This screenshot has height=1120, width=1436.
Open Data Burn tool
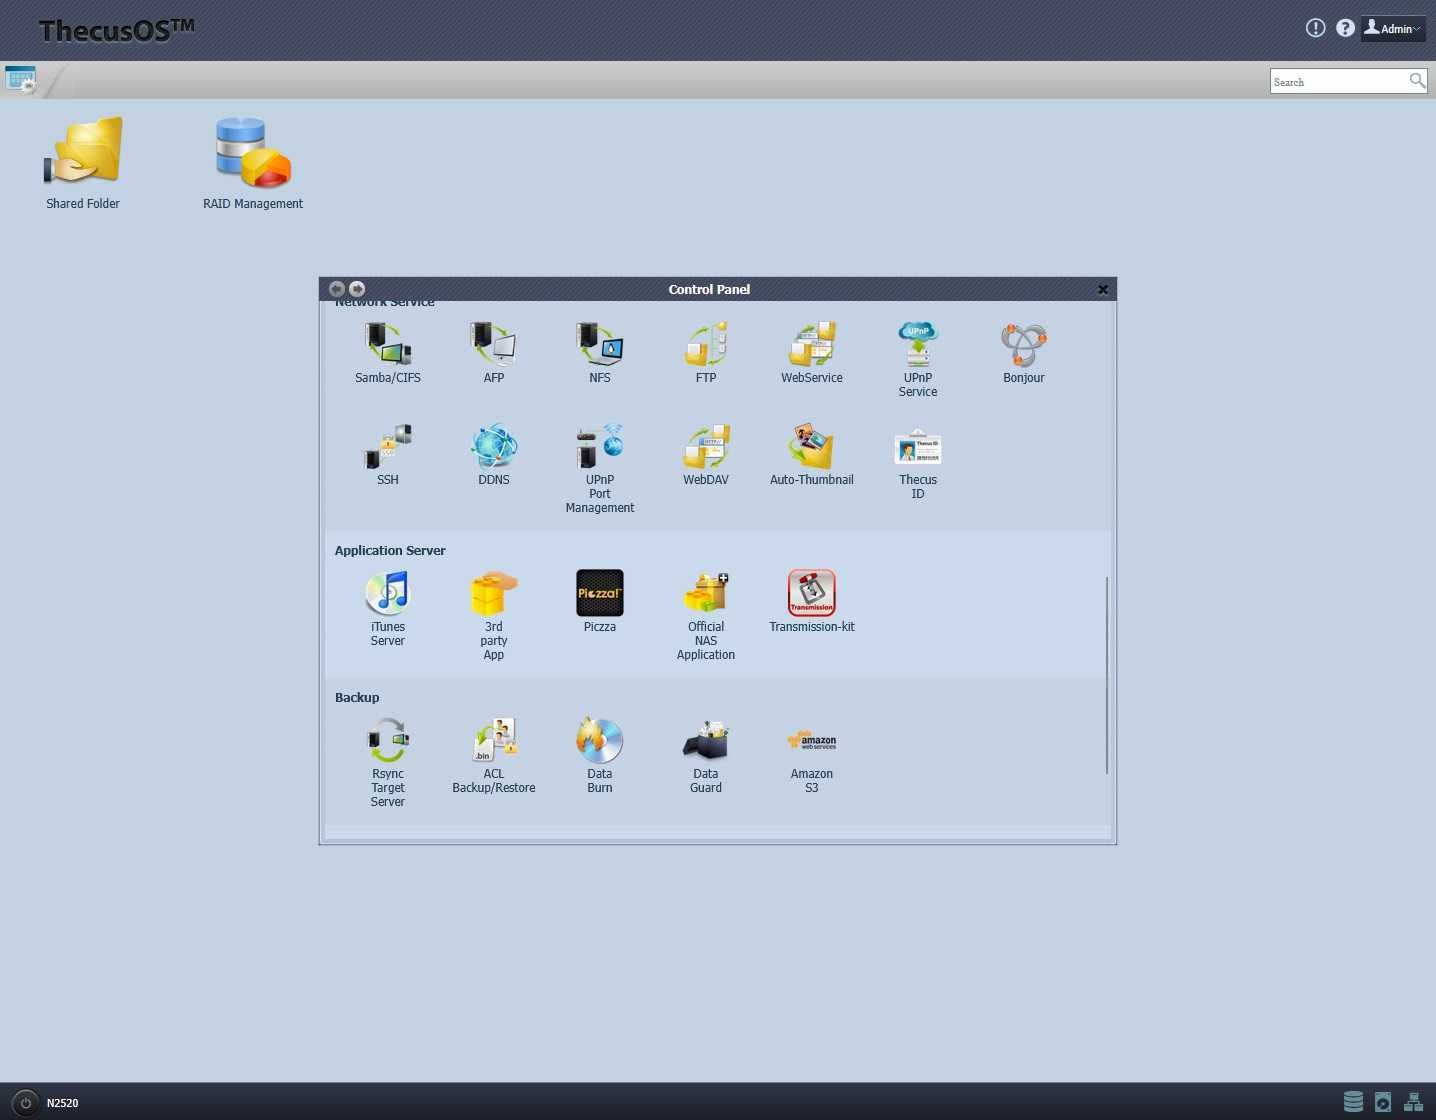(600, 755)
